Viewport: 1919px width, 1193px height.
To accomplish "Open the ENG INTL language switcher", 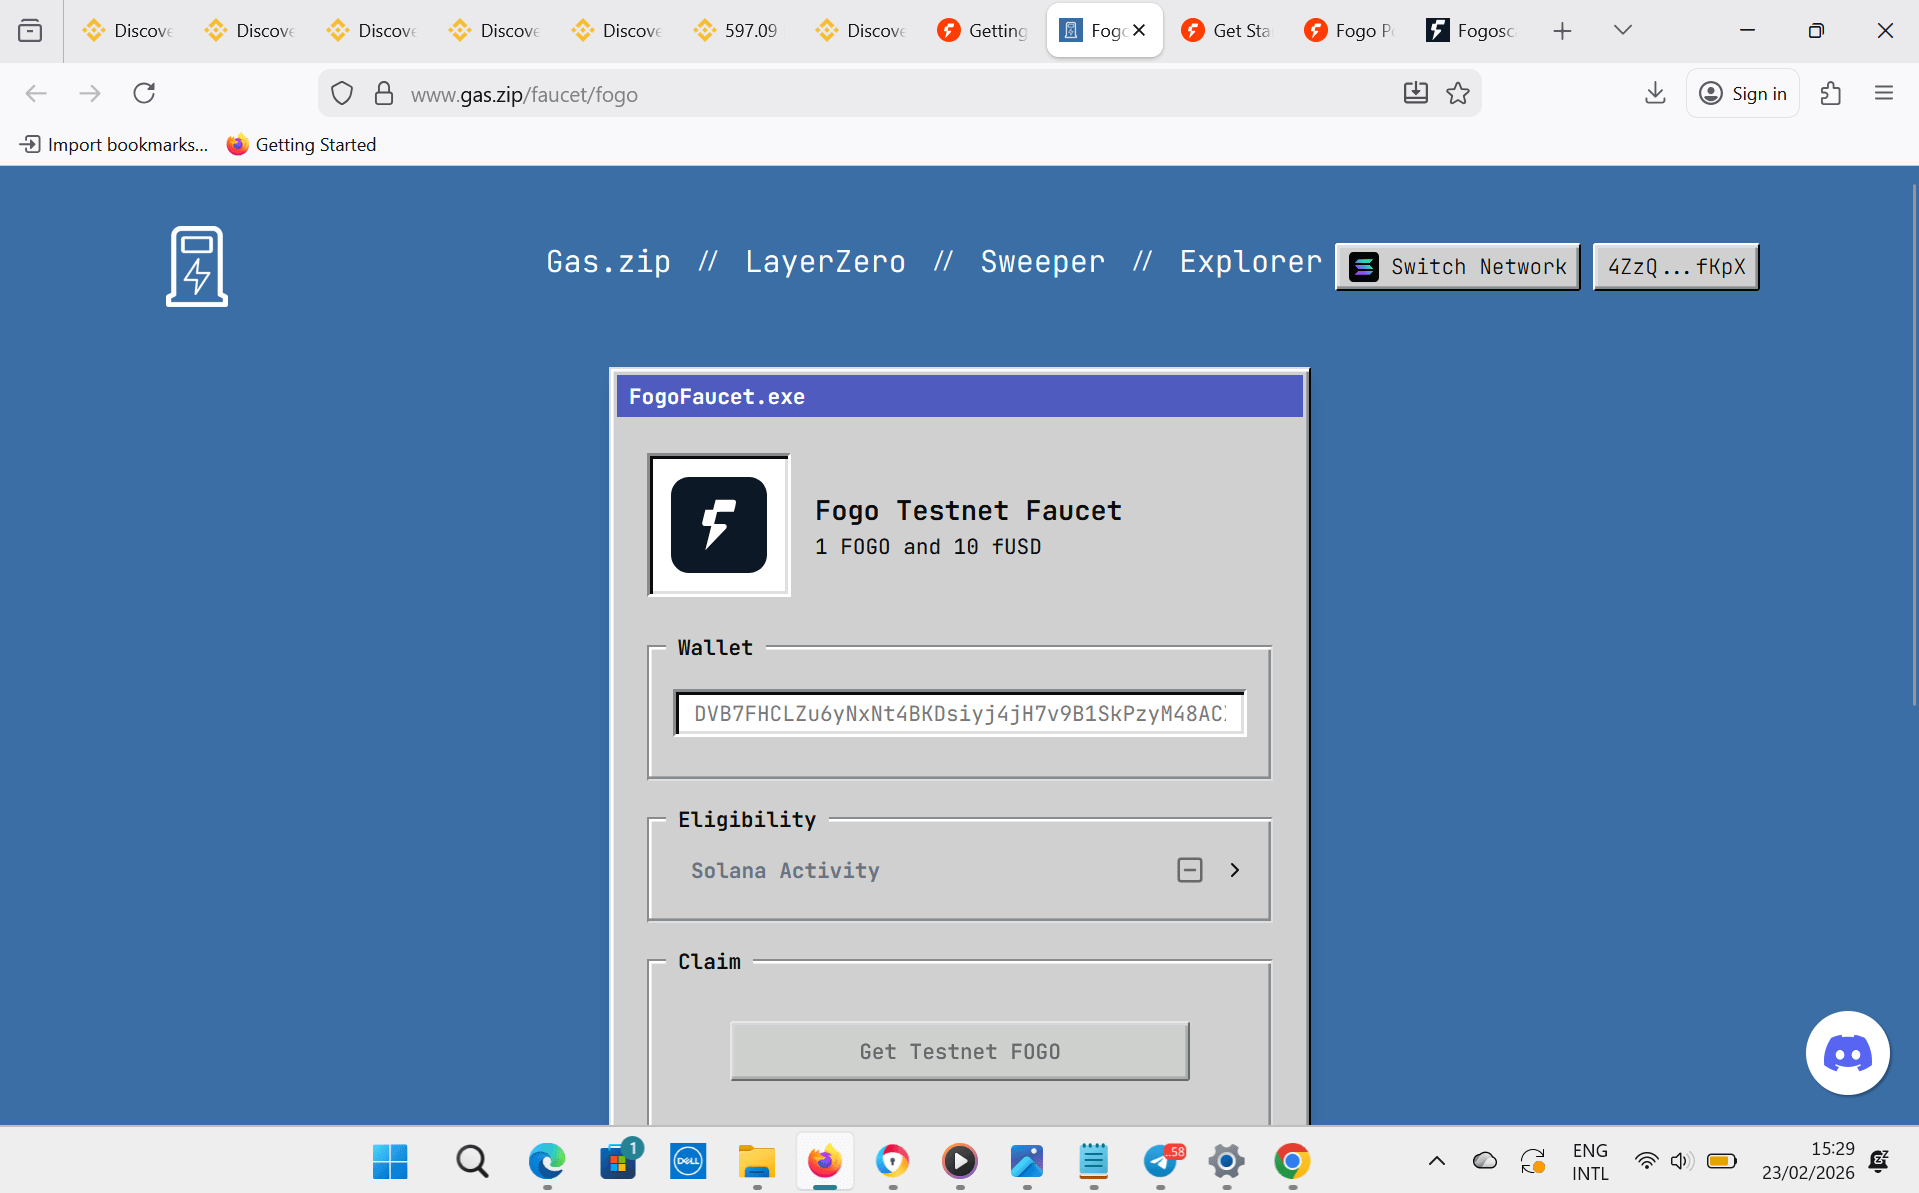I will coord(1590,1162).
